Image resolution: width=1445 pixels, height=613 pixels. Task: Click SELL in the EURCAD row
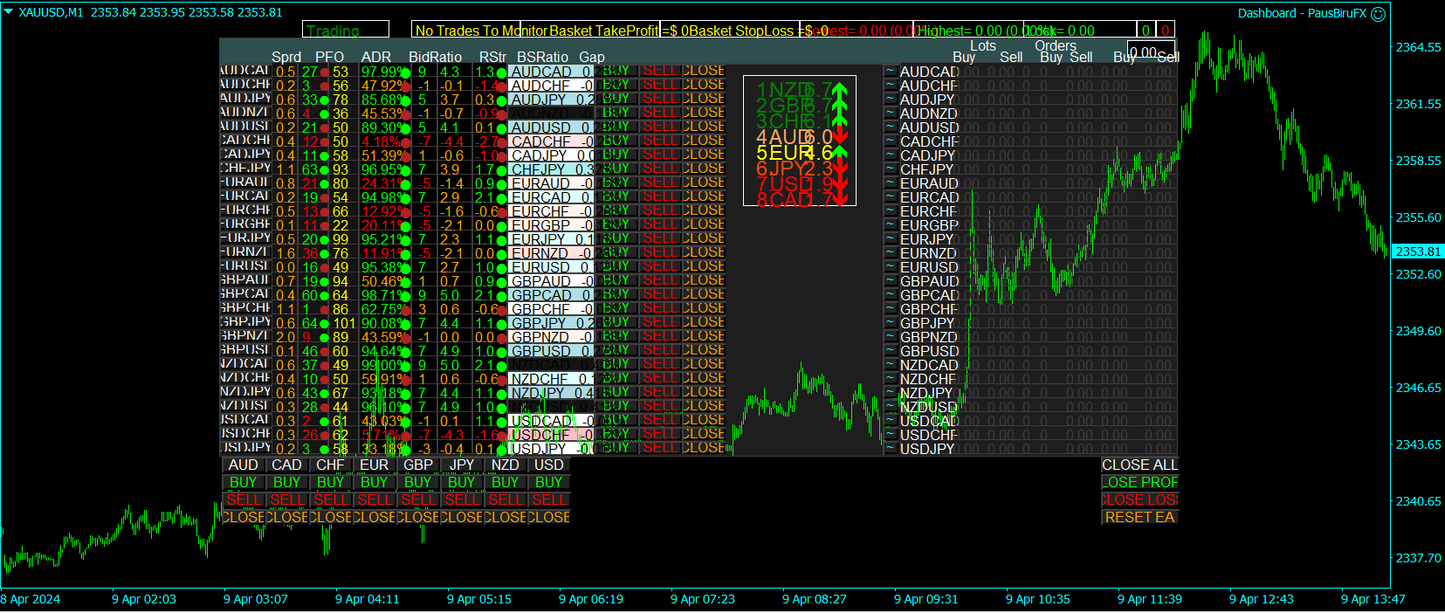(x=659, y=197)
